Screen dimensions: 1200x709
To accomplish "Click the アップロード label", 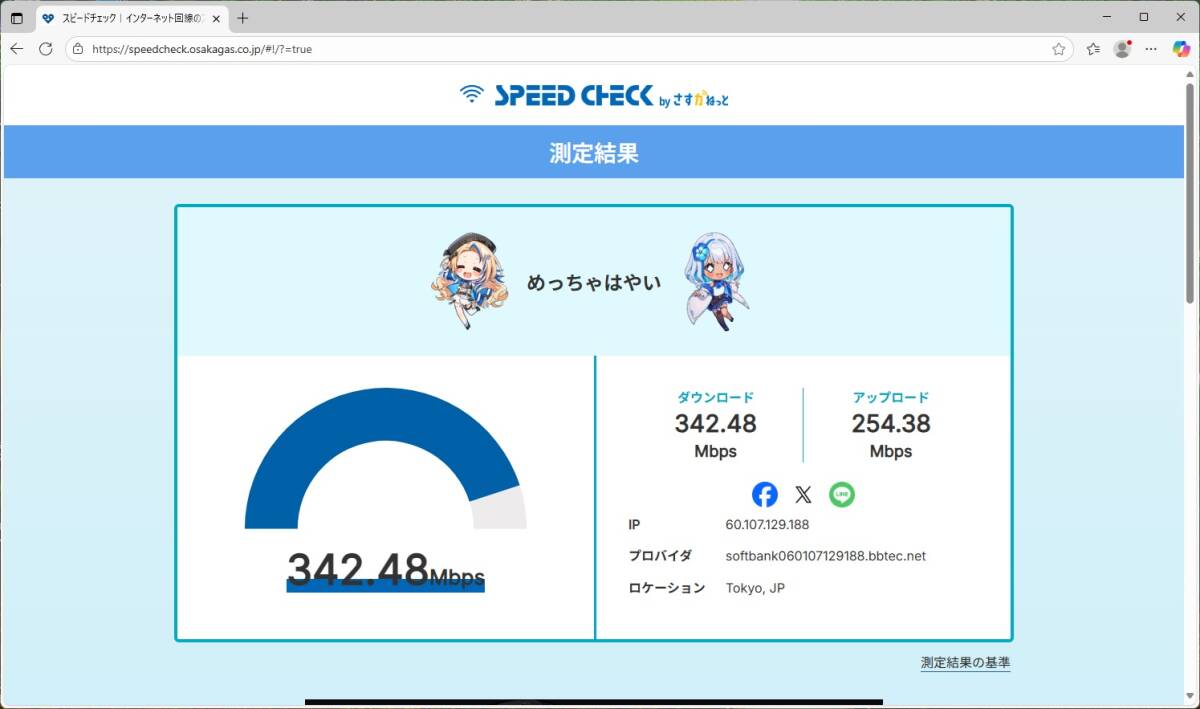I will 891,398.
